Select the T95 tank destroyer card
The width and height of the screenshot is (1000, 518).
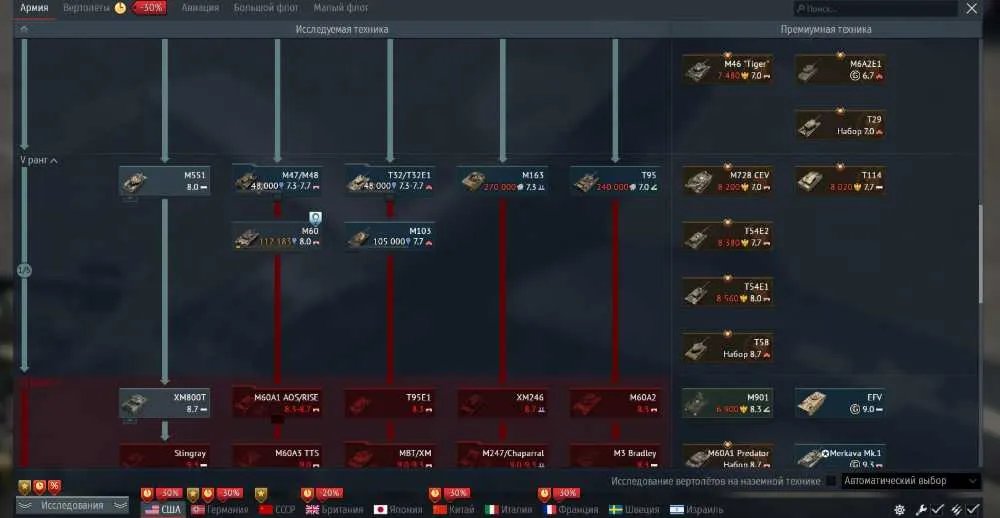click(x=615, y=181)
